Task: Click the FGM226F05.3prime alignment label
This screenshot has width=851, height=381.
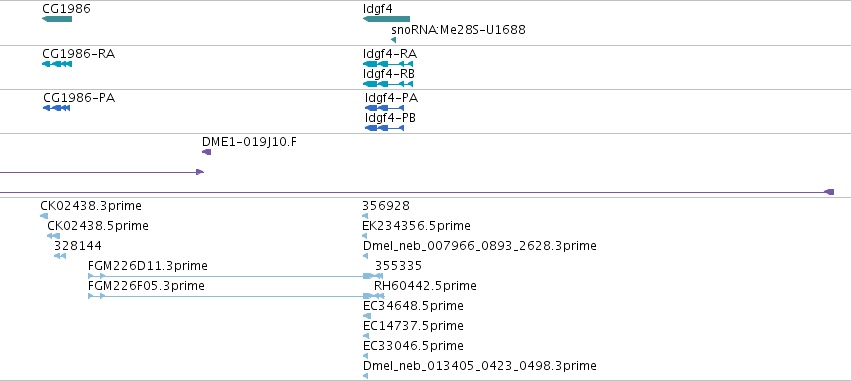Action: click(x=147, y=285)
